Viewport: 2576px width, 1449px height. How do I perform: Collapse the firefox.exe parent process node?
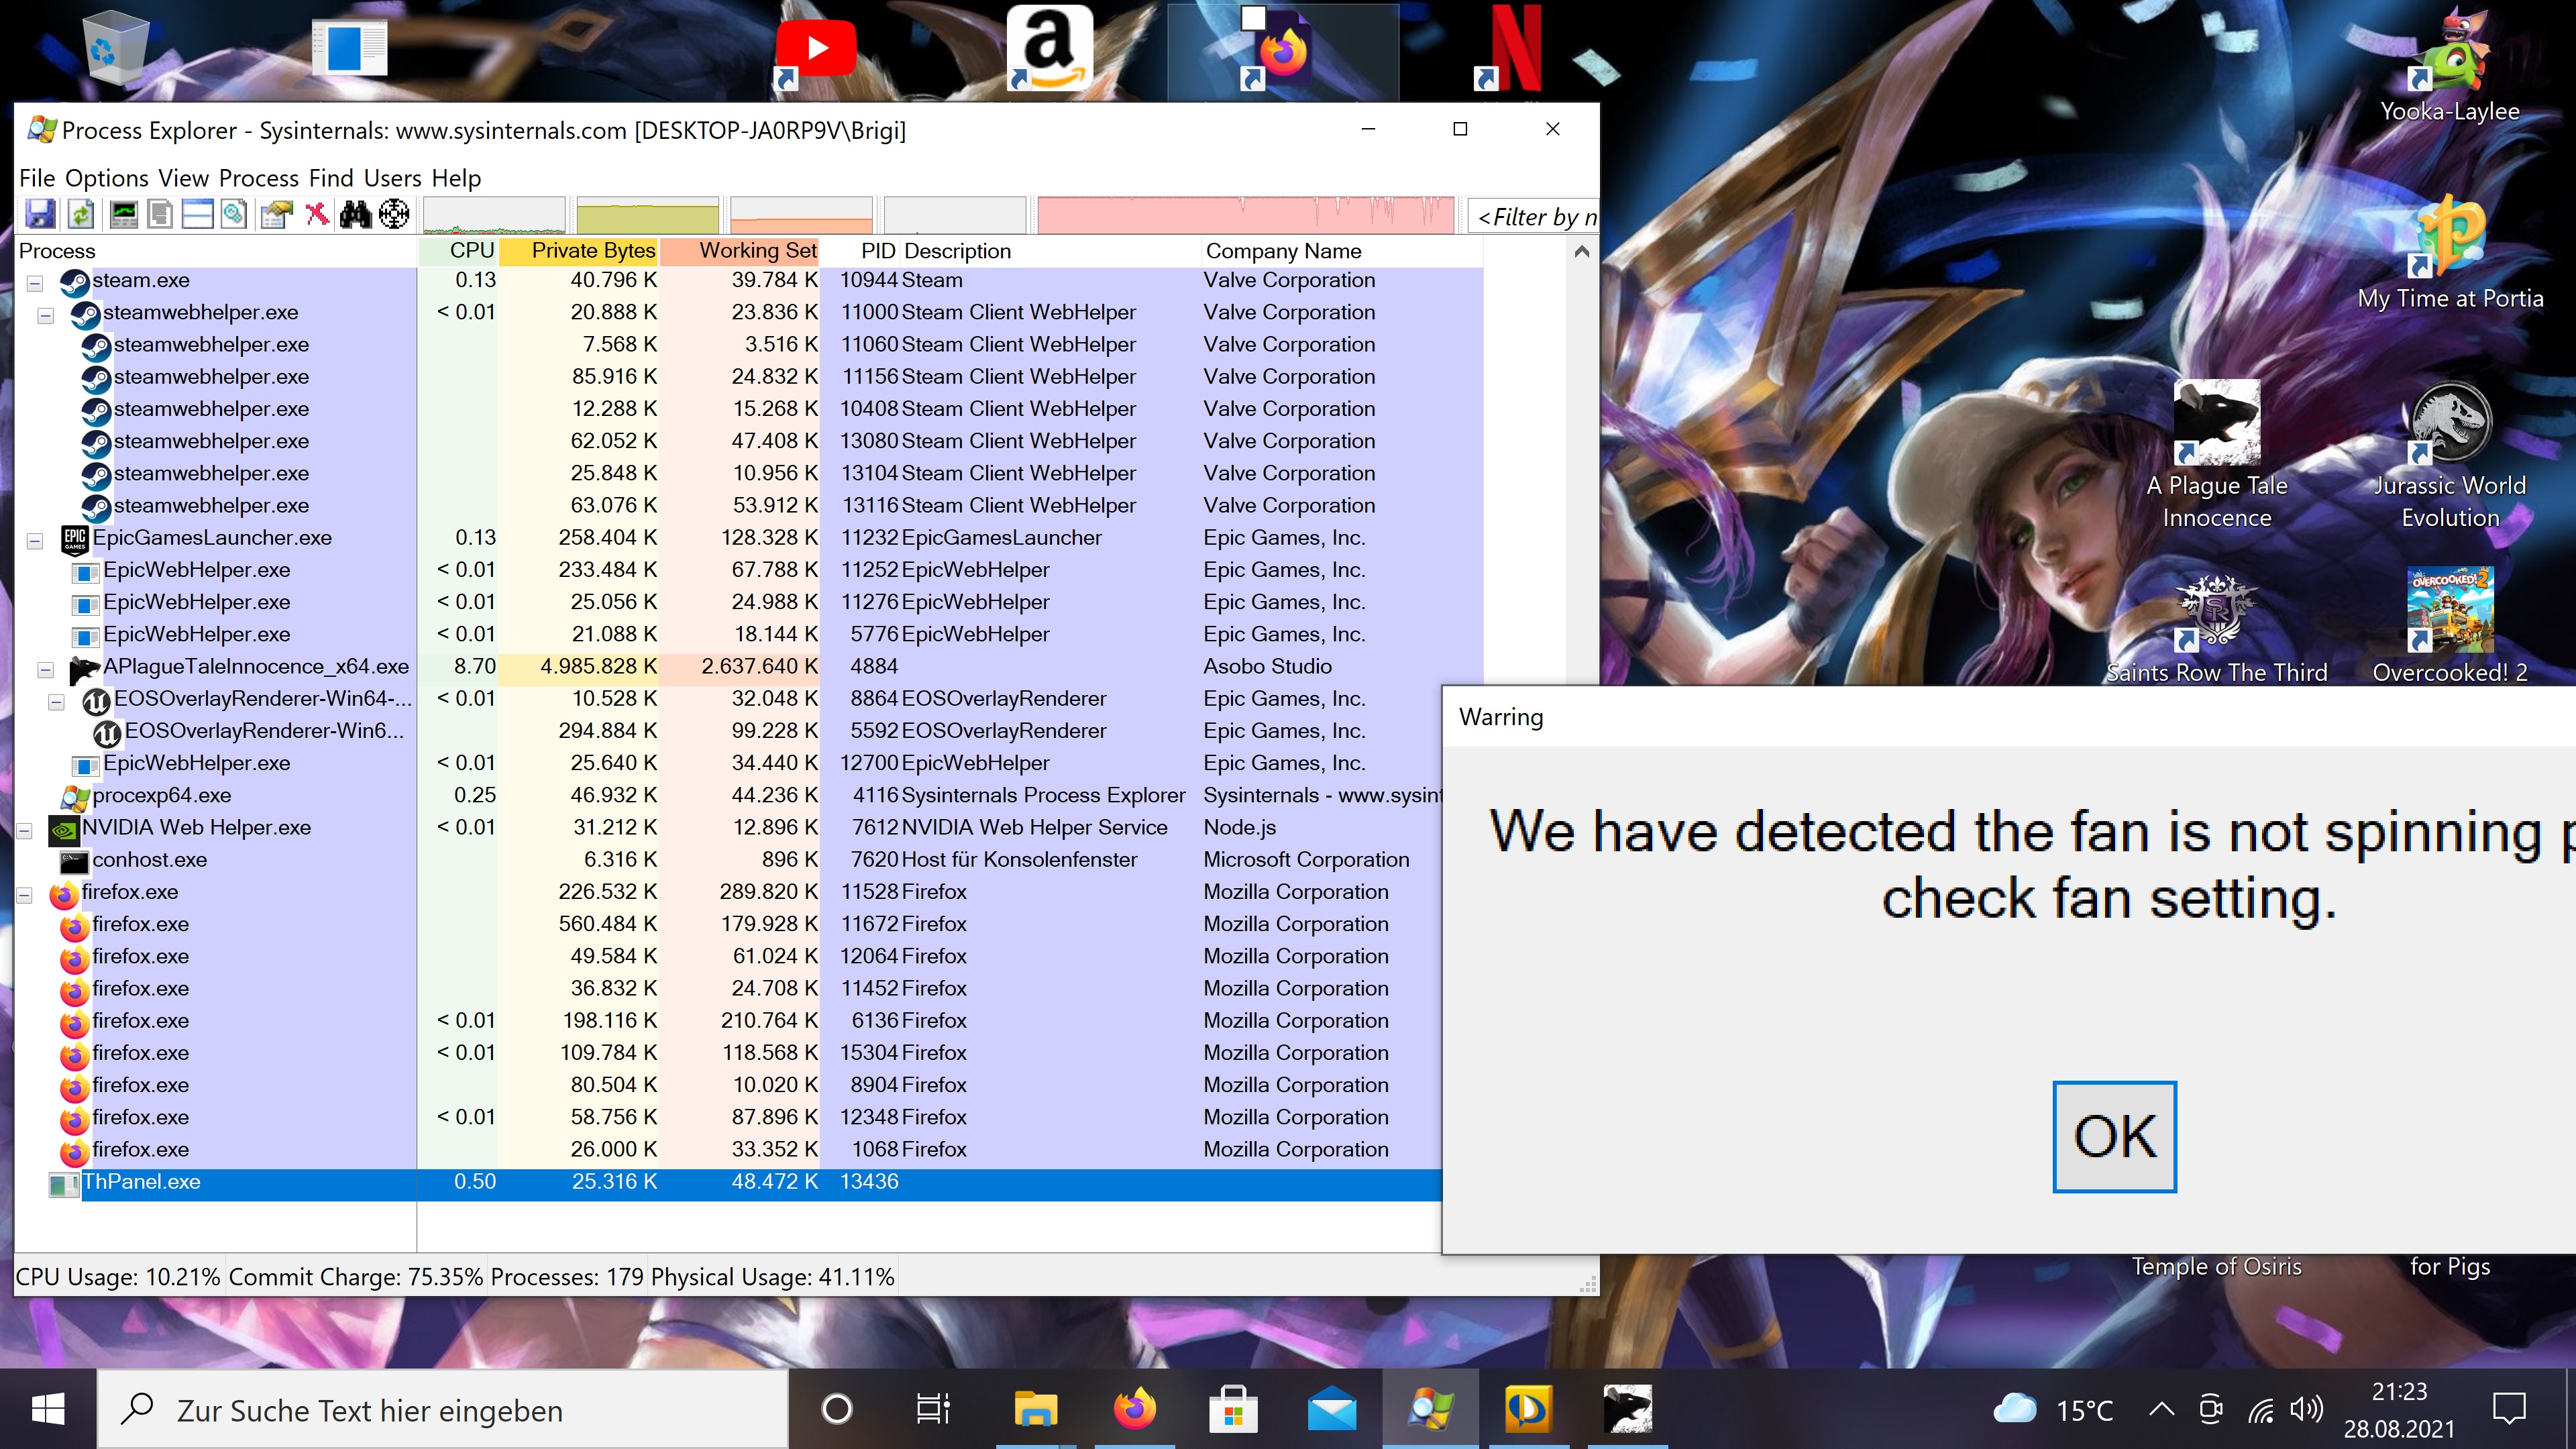pyautogui.click(x=25, y=895)
